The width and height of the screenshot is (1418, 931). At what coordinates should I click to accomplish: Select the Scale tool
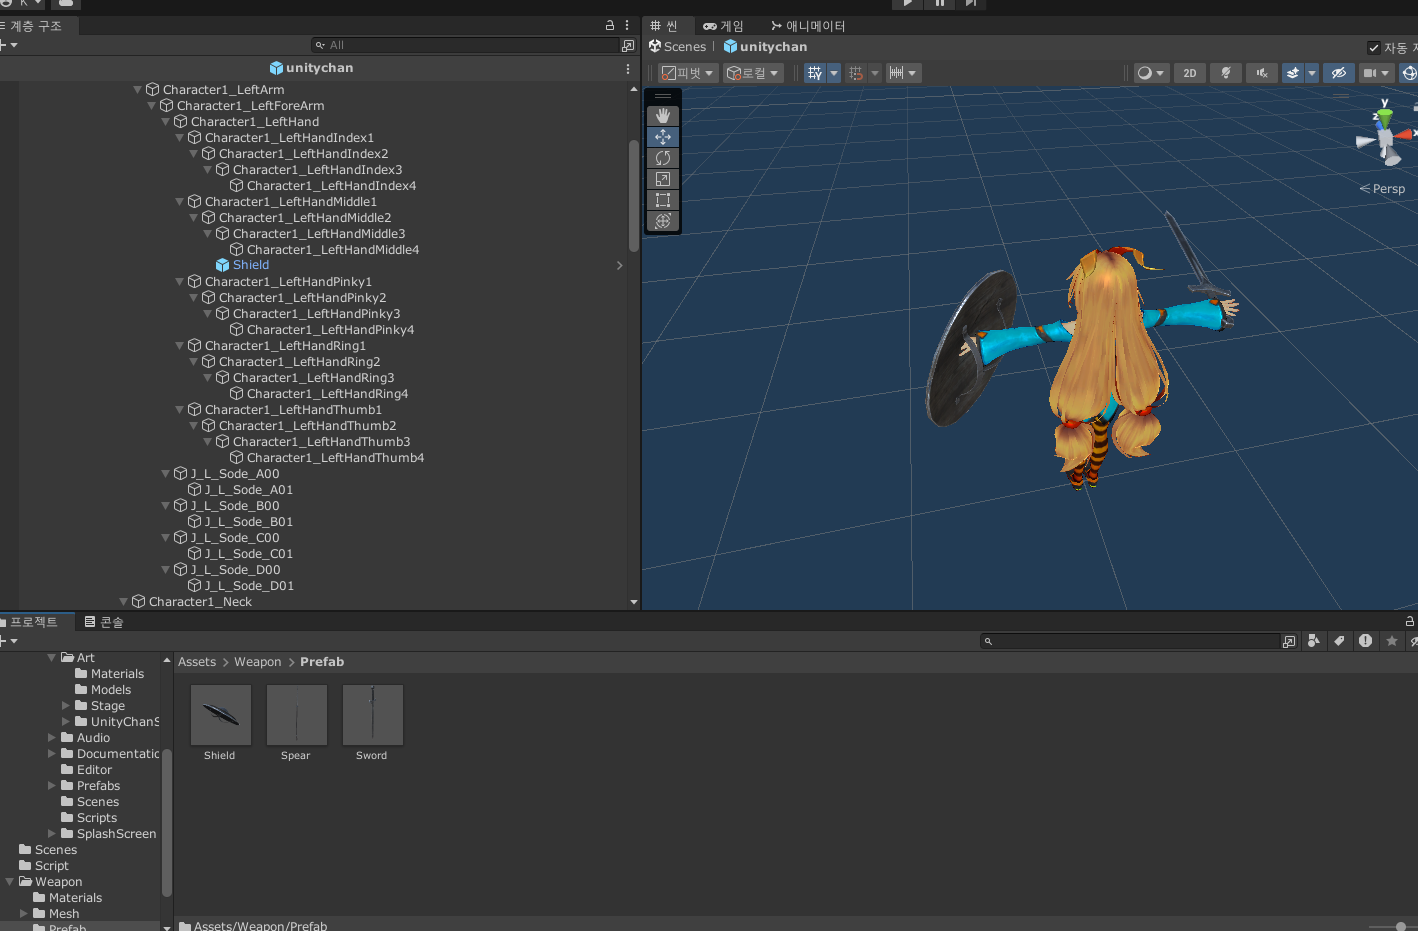pos(662,179)
